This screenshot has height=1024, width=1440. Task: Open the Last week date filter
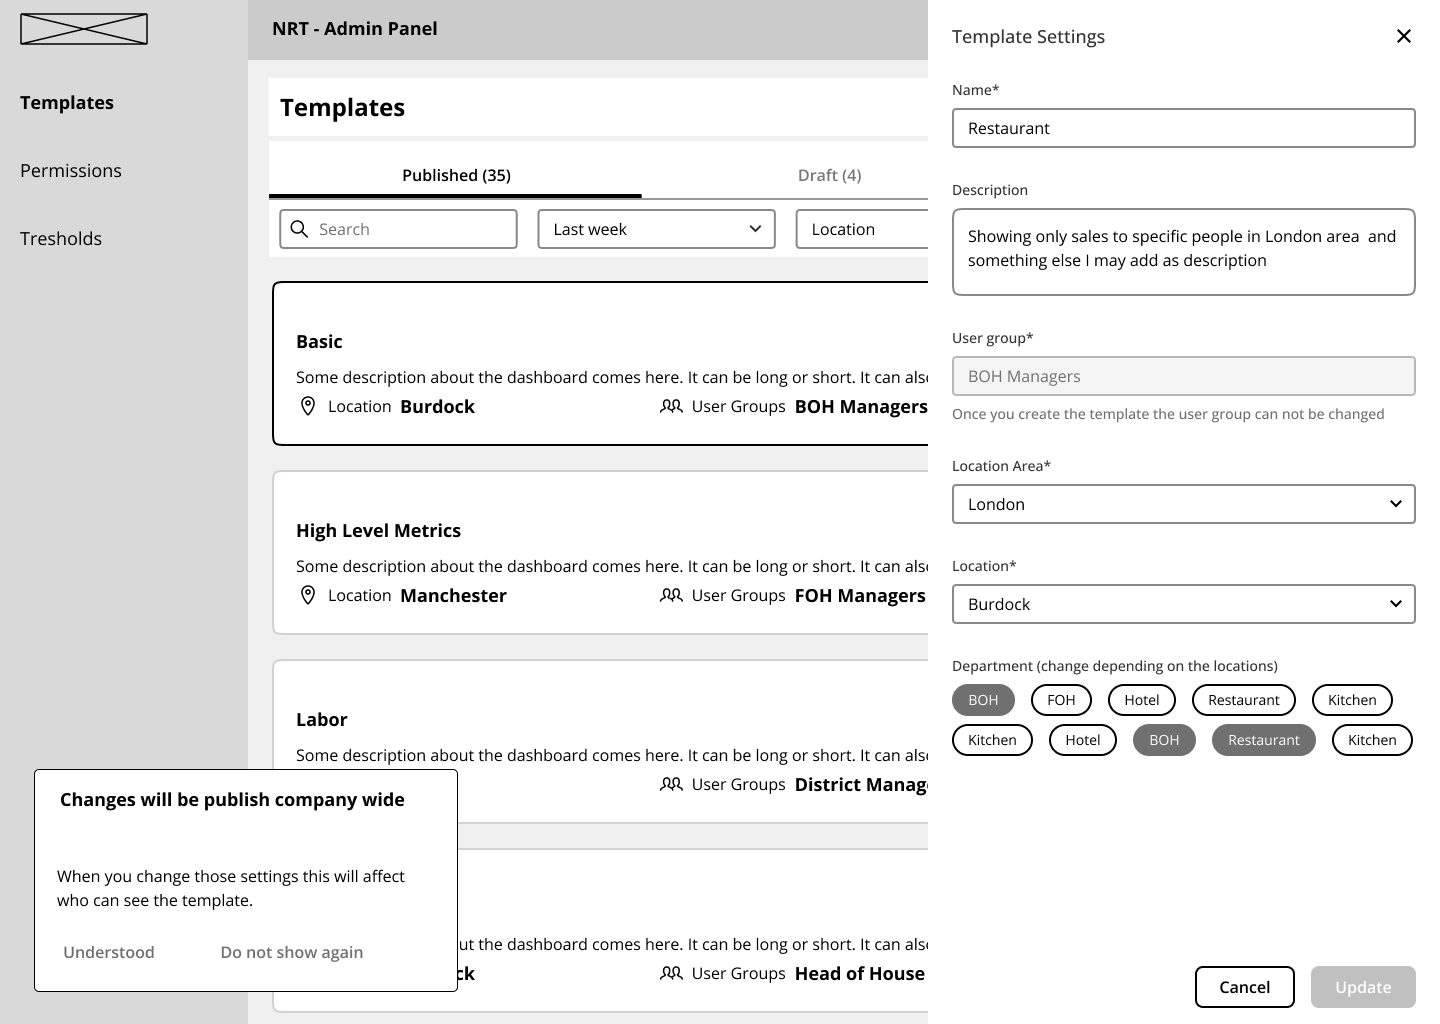point(656,229)
